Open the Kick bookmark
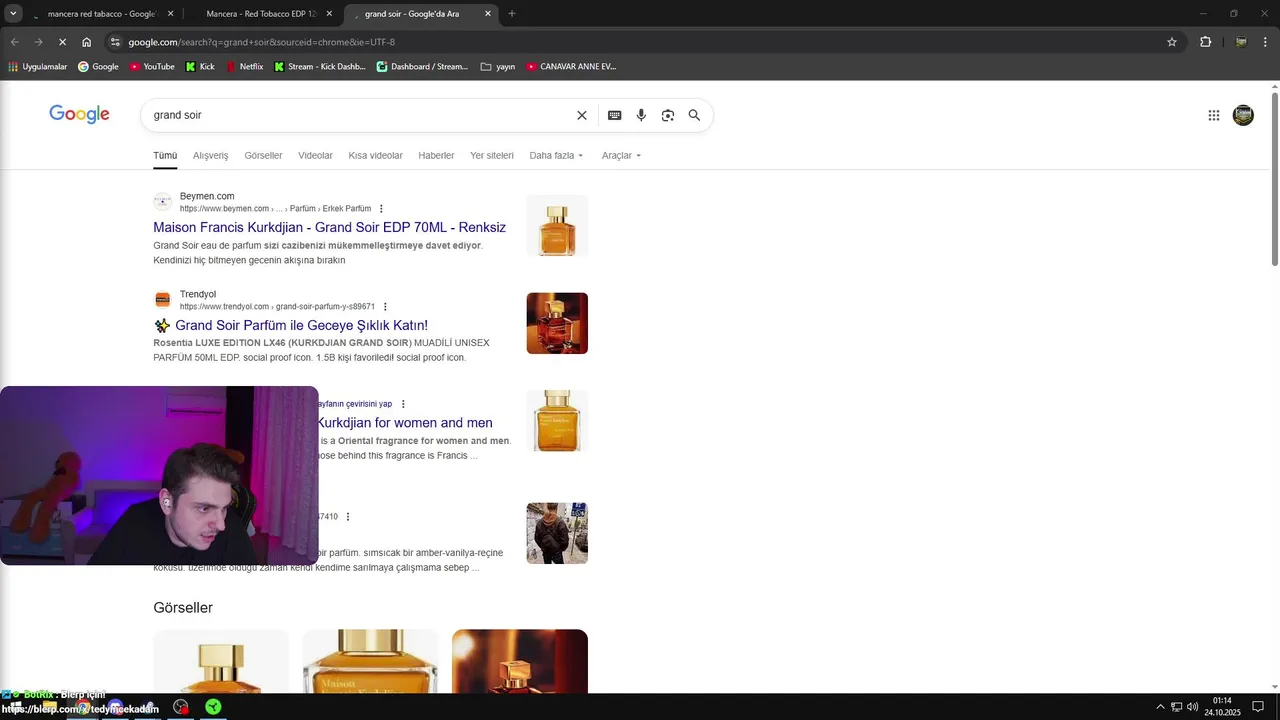 [x=201, y=67]
